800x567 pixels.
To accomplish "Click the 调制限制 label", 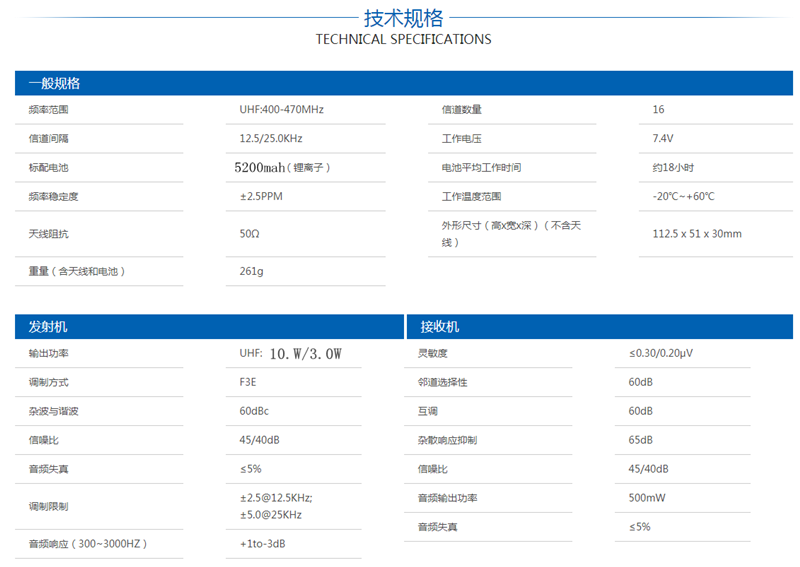I will pyautogui.click(x=48, y=507).
